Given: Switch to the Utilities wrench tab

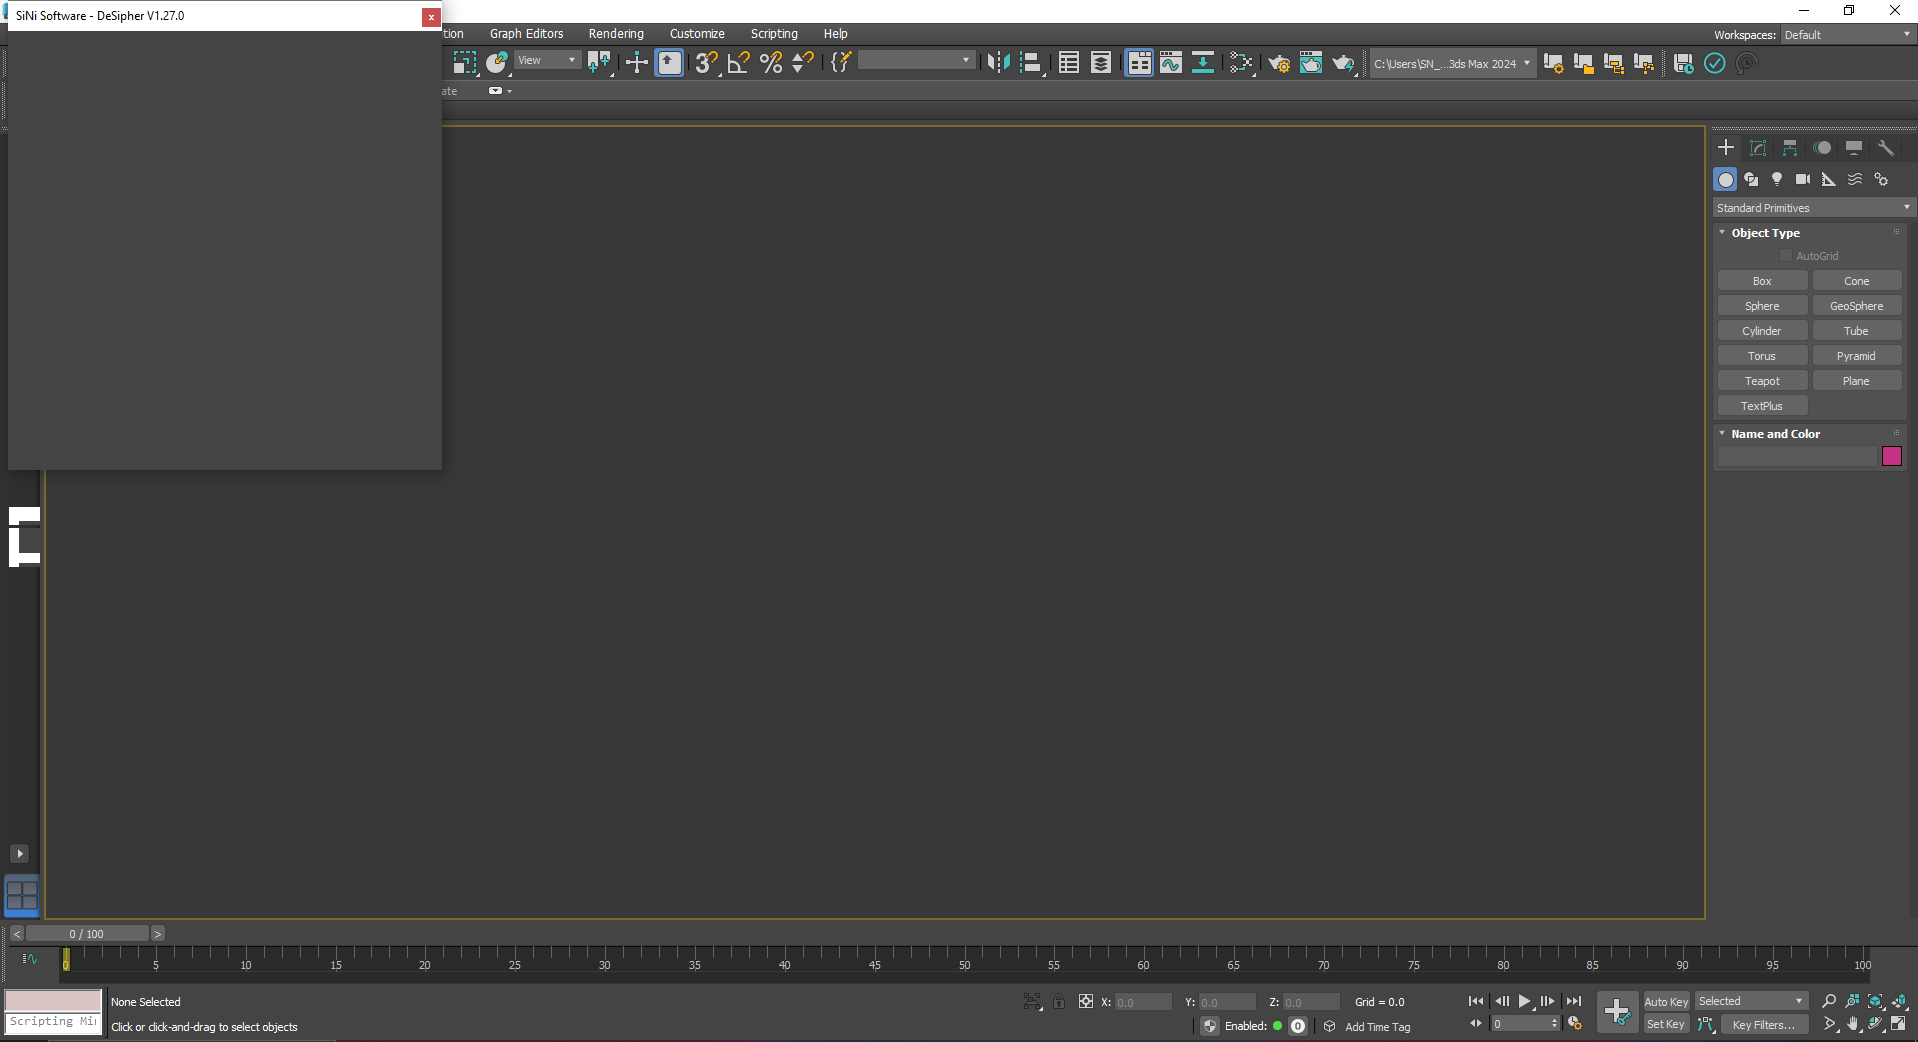Looking at the screenshot, I should click(x=1886, y=148).
